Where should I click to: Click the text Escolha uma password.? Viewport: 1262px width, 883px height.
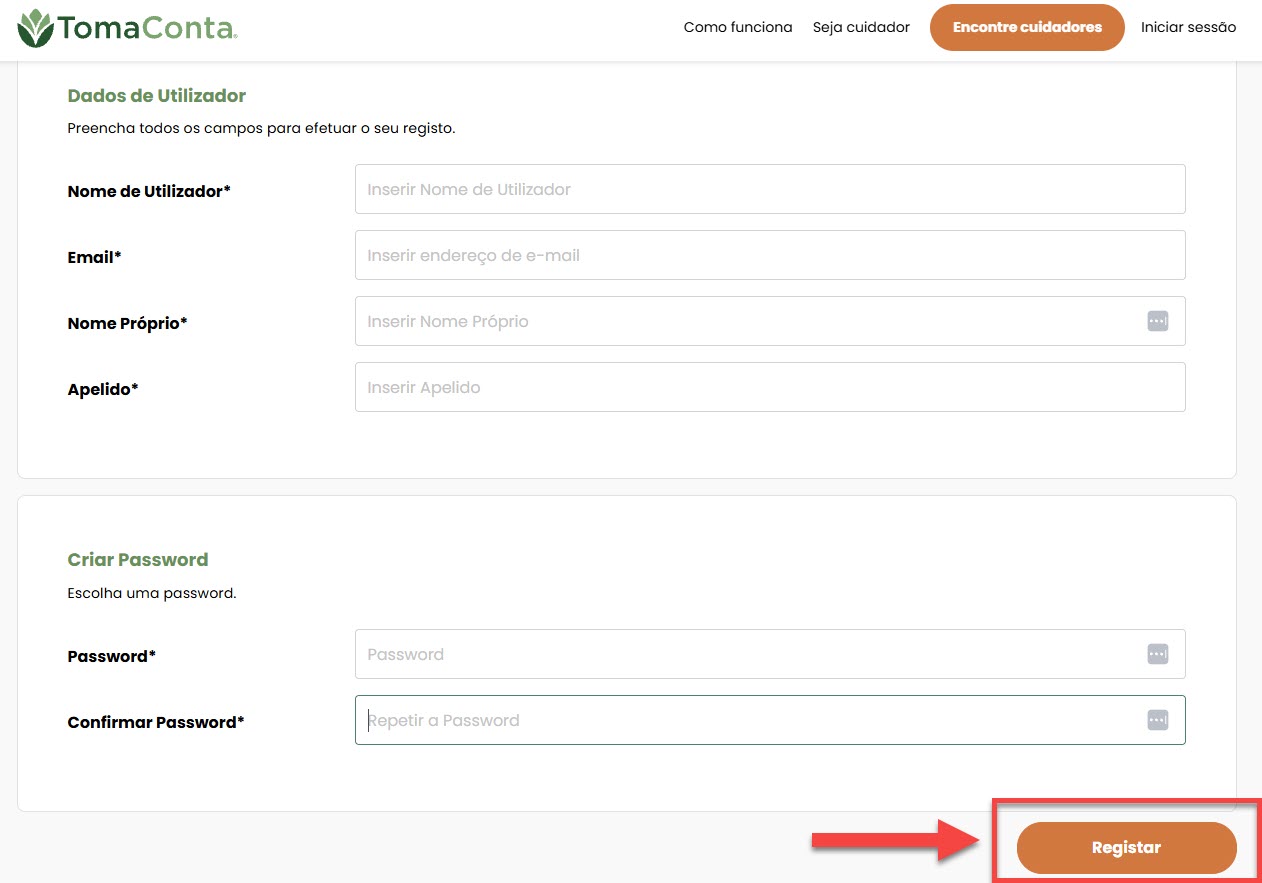[152, 593]
